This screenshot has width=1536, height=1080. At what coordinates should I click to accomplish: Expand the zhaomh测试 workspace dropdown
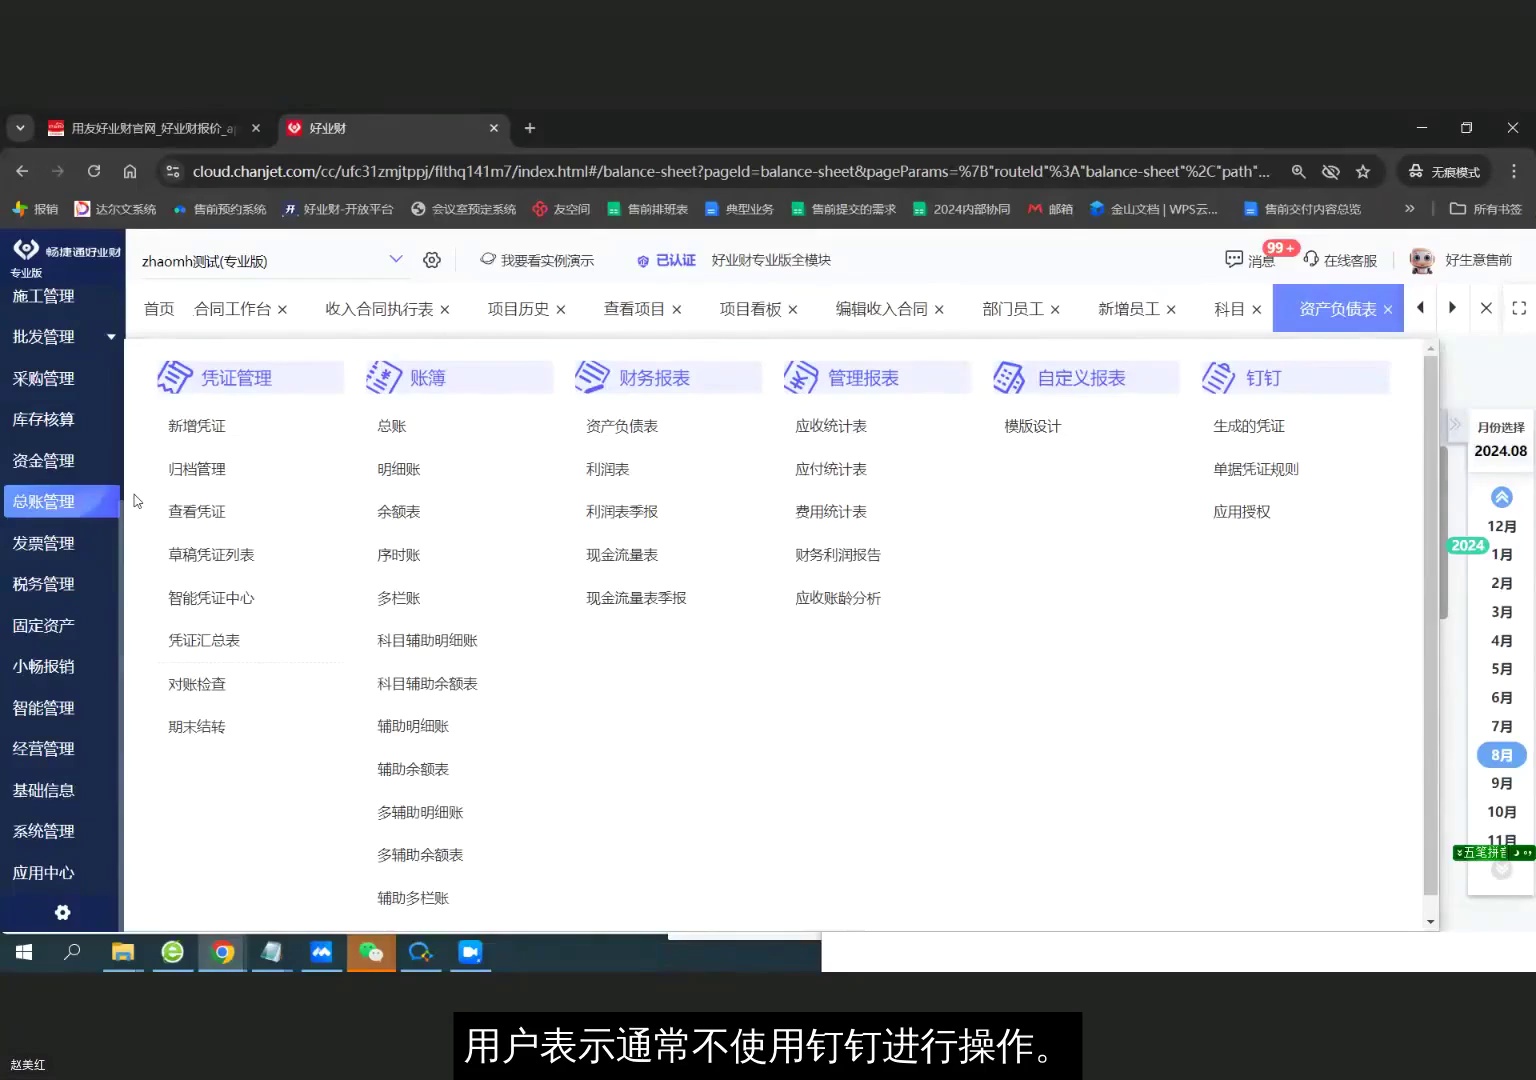tap(396, 259)
